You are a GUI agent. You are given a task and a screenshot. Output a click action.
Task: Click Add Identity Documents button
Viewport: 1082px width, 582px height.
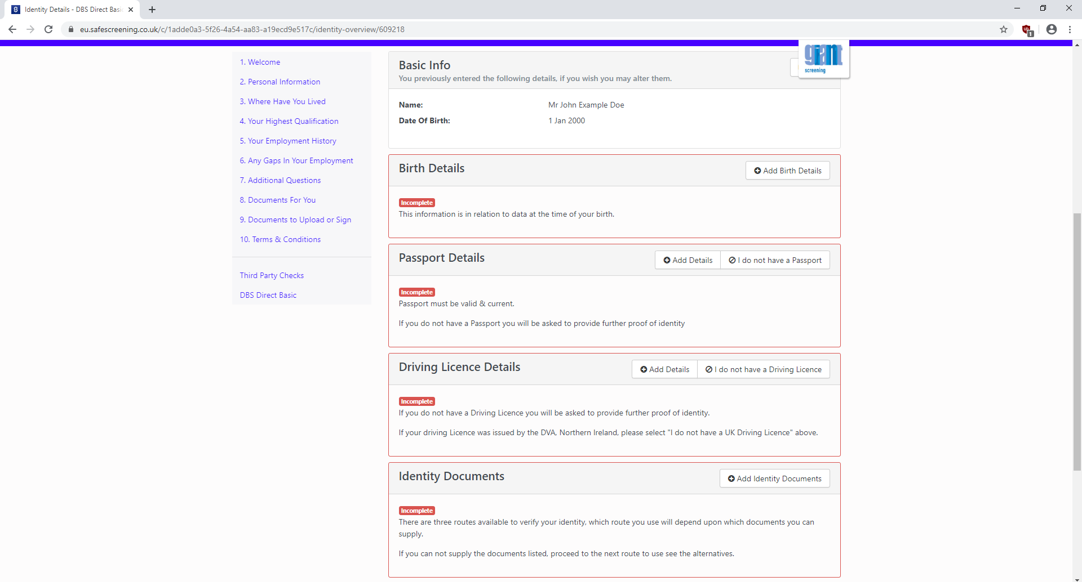coord(774,478)
